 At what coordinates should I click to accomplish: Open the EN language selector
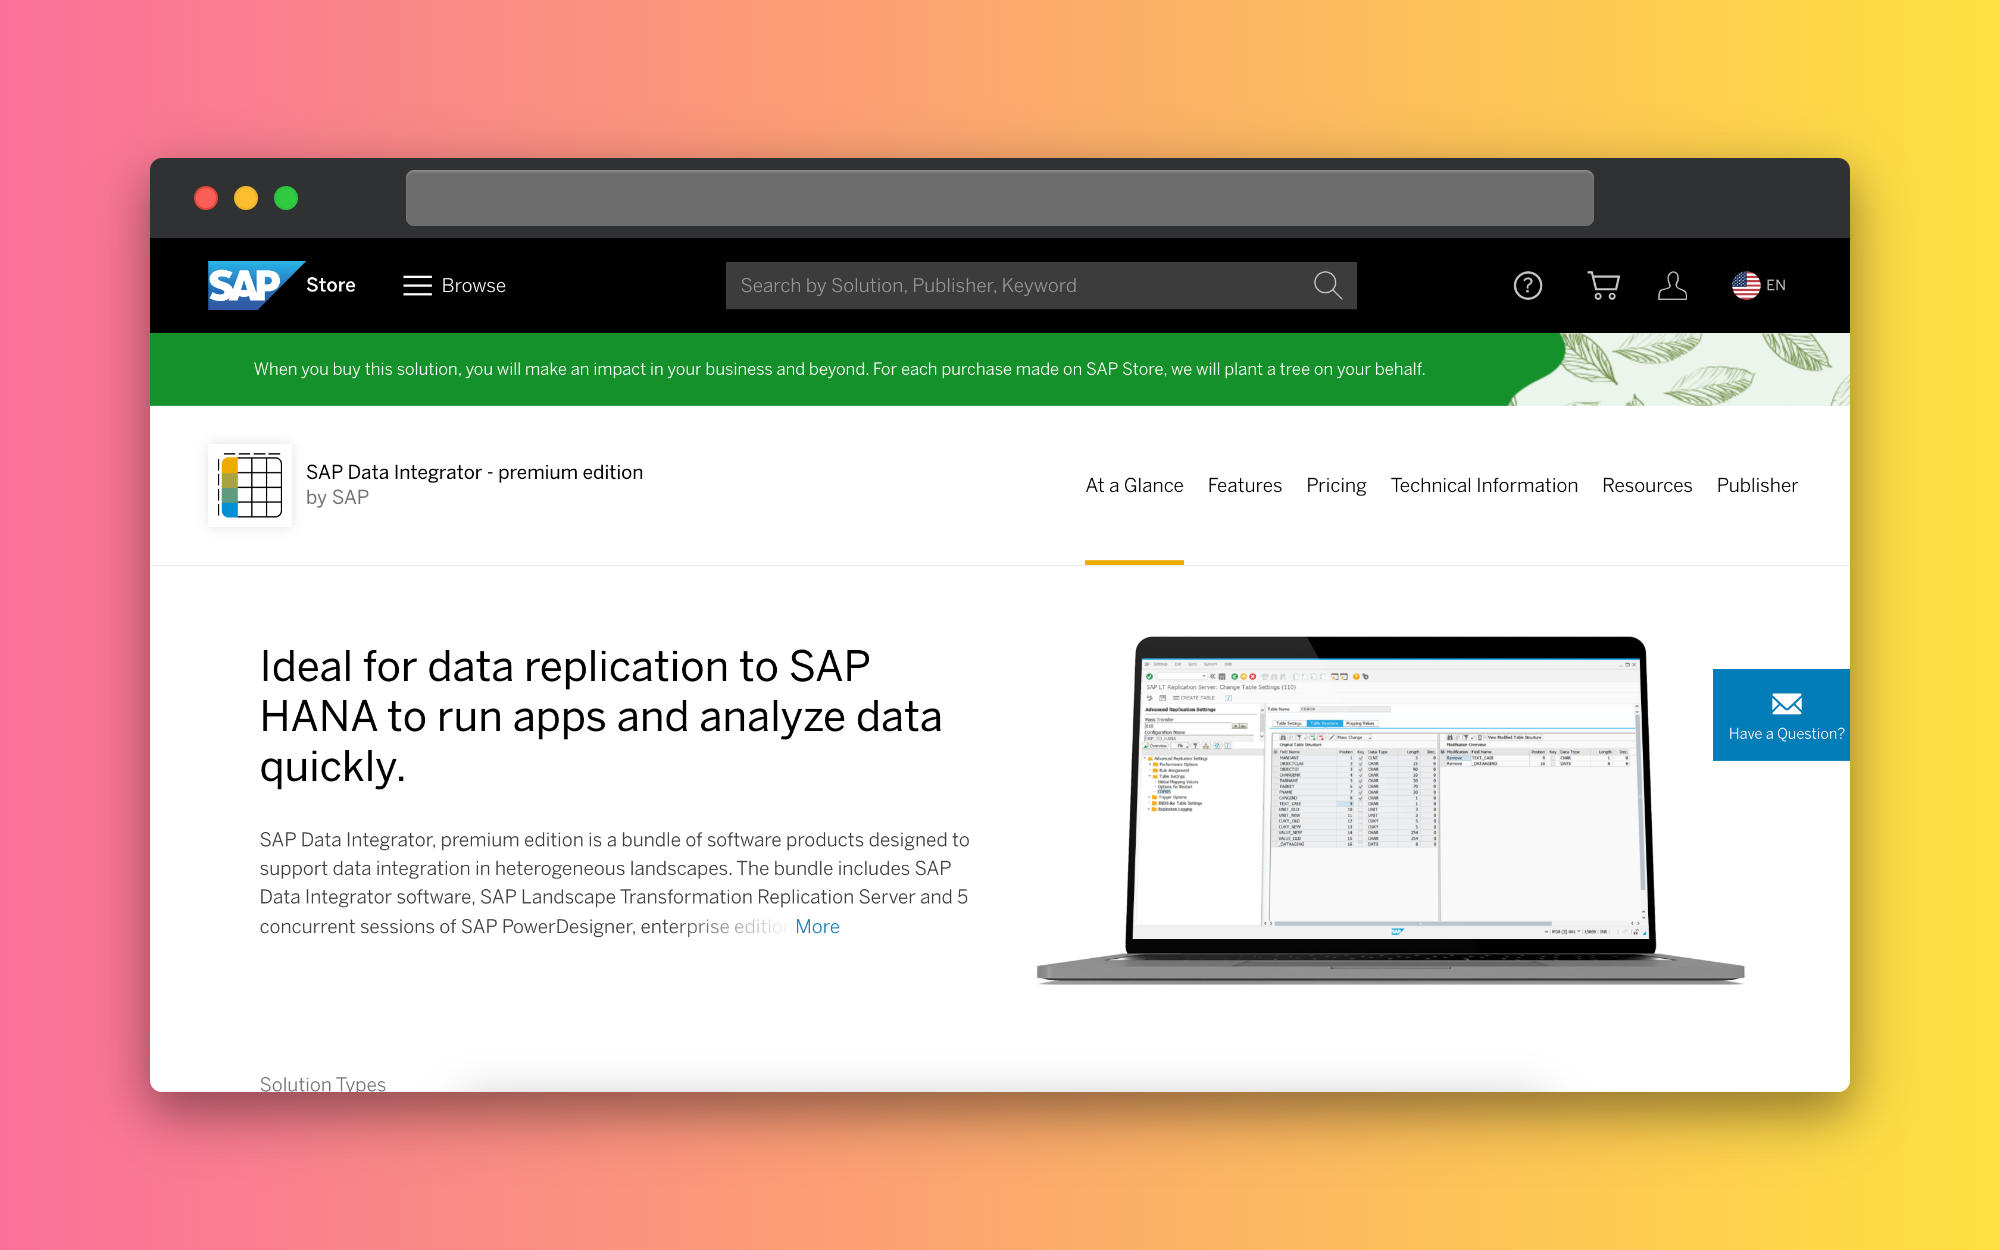click(1759, 286)
